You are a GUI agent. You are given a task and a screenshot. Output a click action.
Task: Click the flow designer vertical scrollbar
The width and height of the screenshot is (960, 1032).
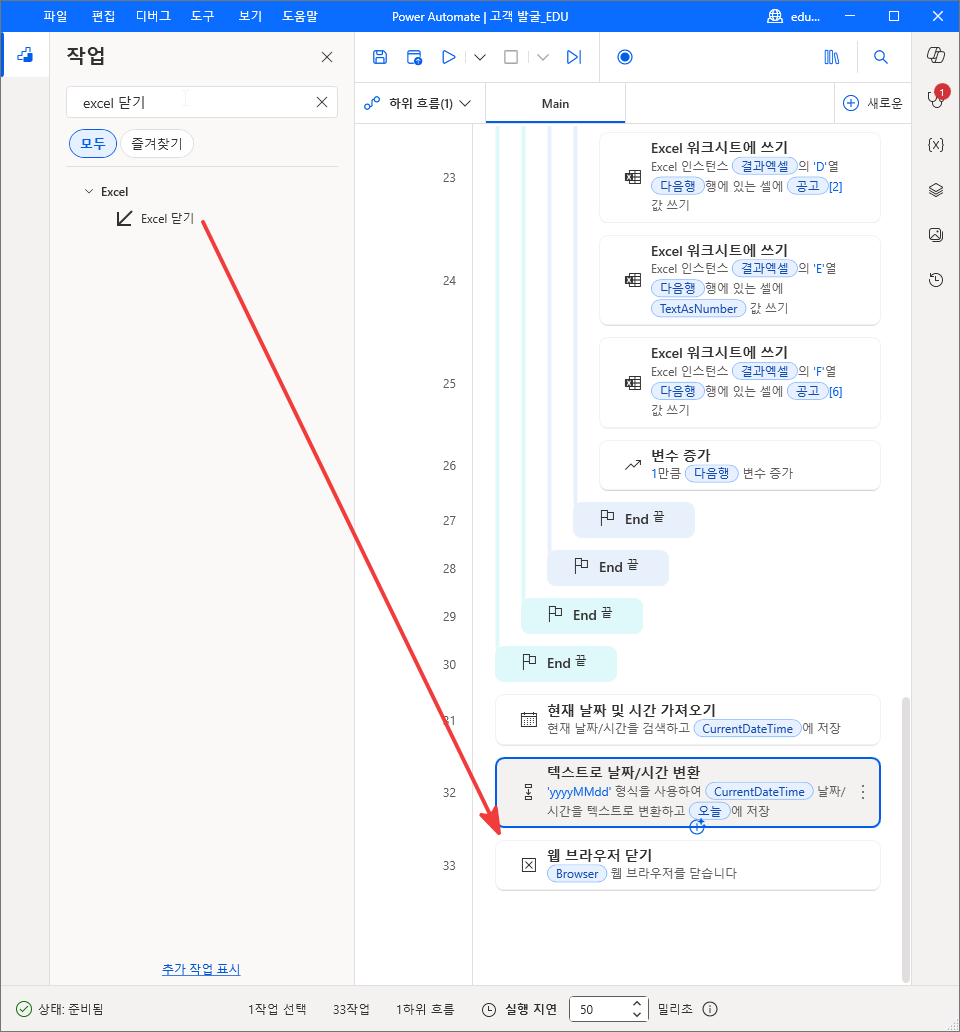tap(905, 839)
